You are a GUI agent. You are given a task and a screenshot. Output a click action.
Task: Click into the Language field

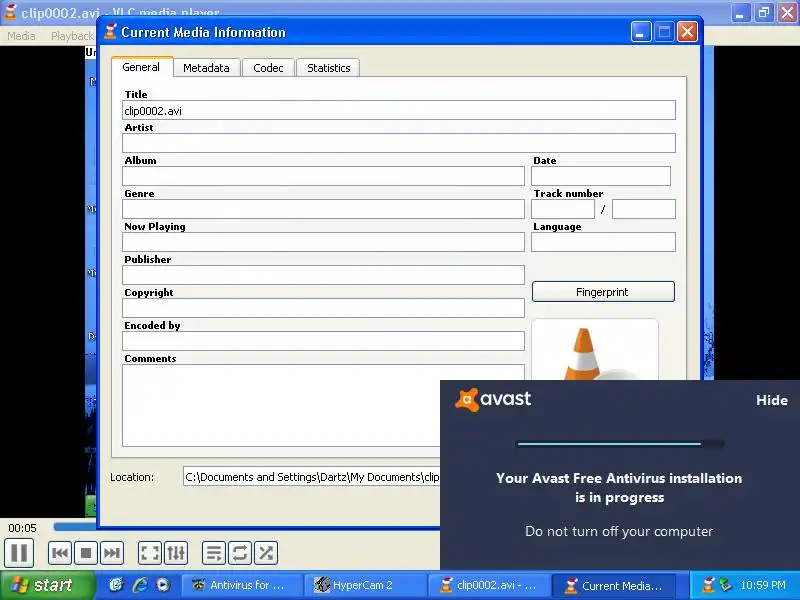(x=604, y=242)
